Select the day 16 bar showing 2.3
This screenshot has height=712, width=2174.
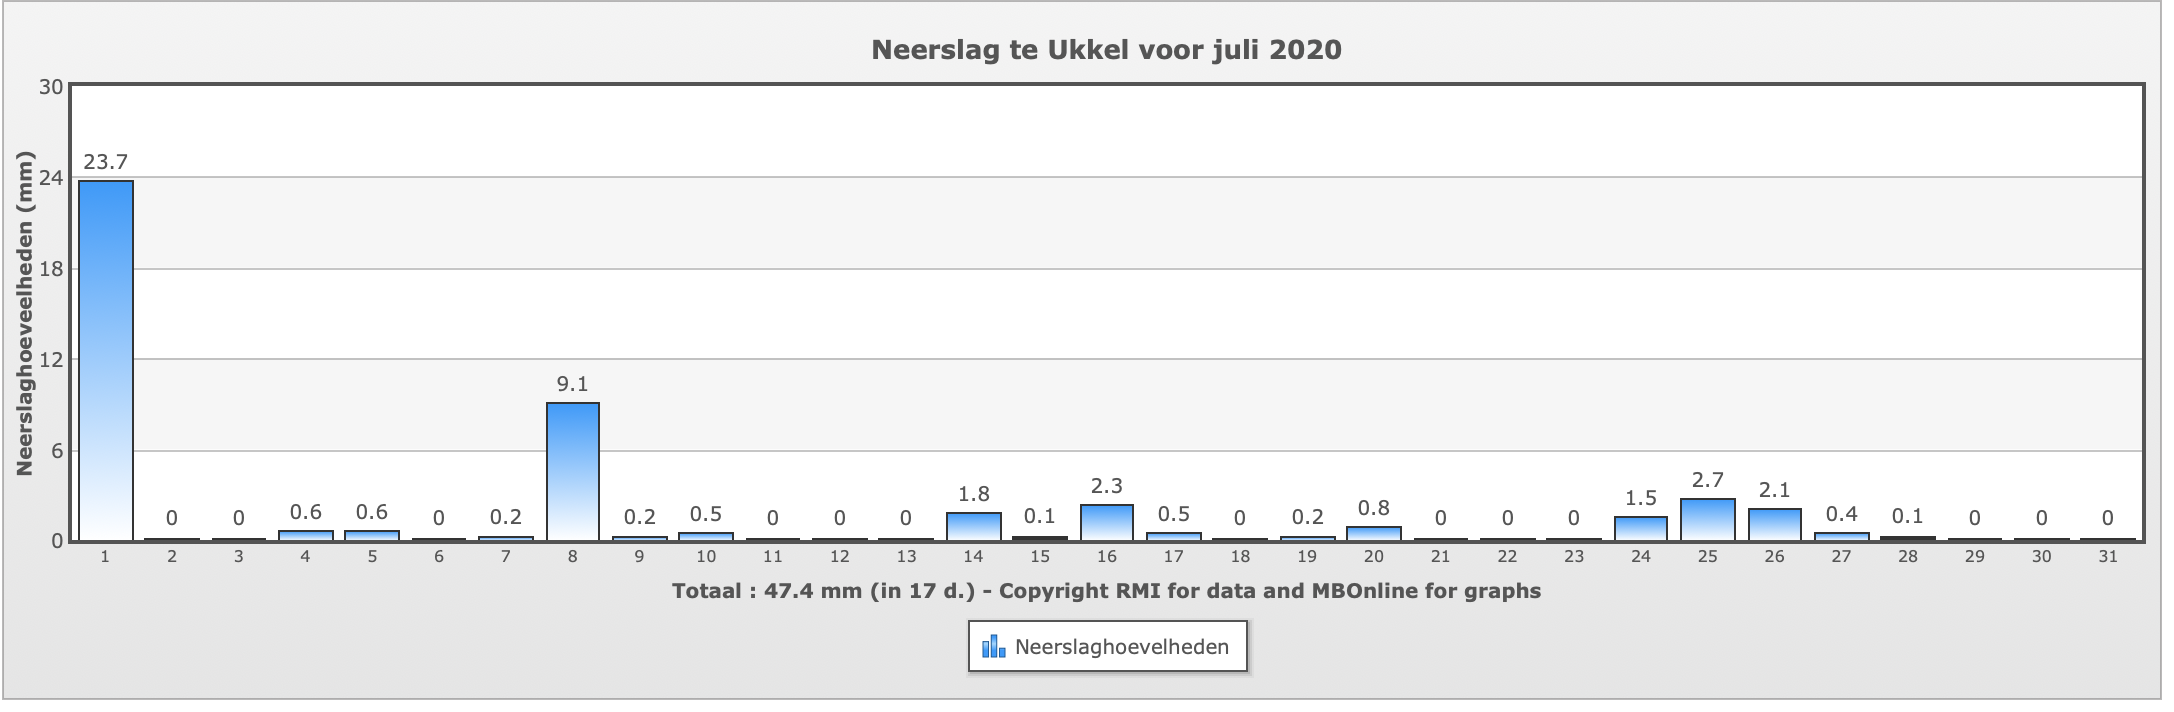click(1107, 522)
